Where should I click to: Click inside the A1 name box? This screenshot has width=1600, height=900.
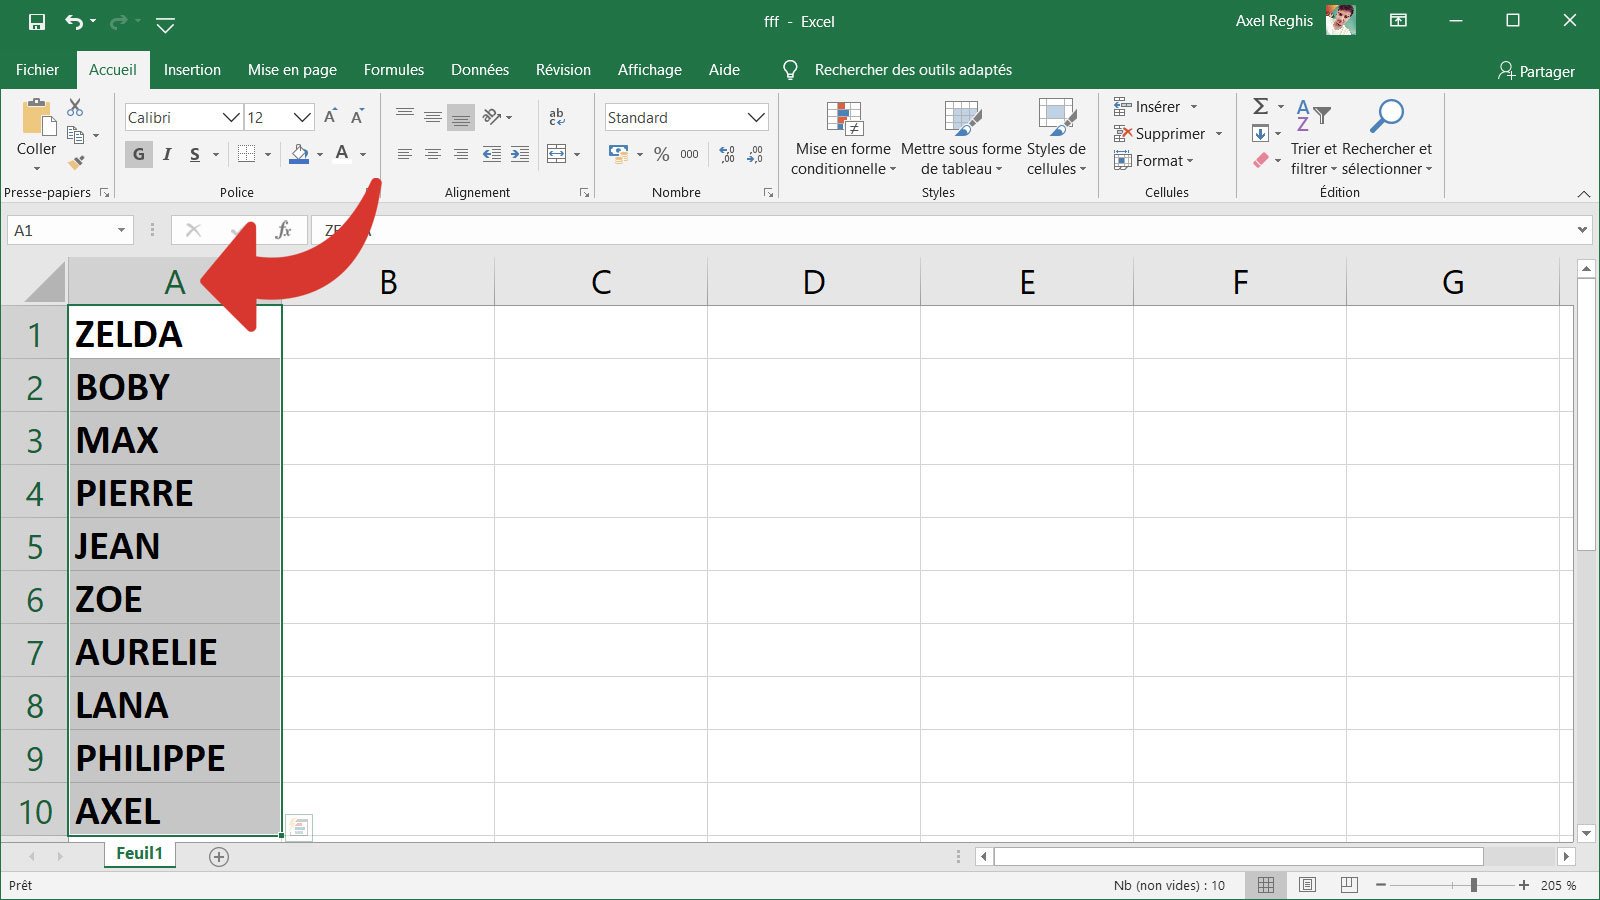60,229
